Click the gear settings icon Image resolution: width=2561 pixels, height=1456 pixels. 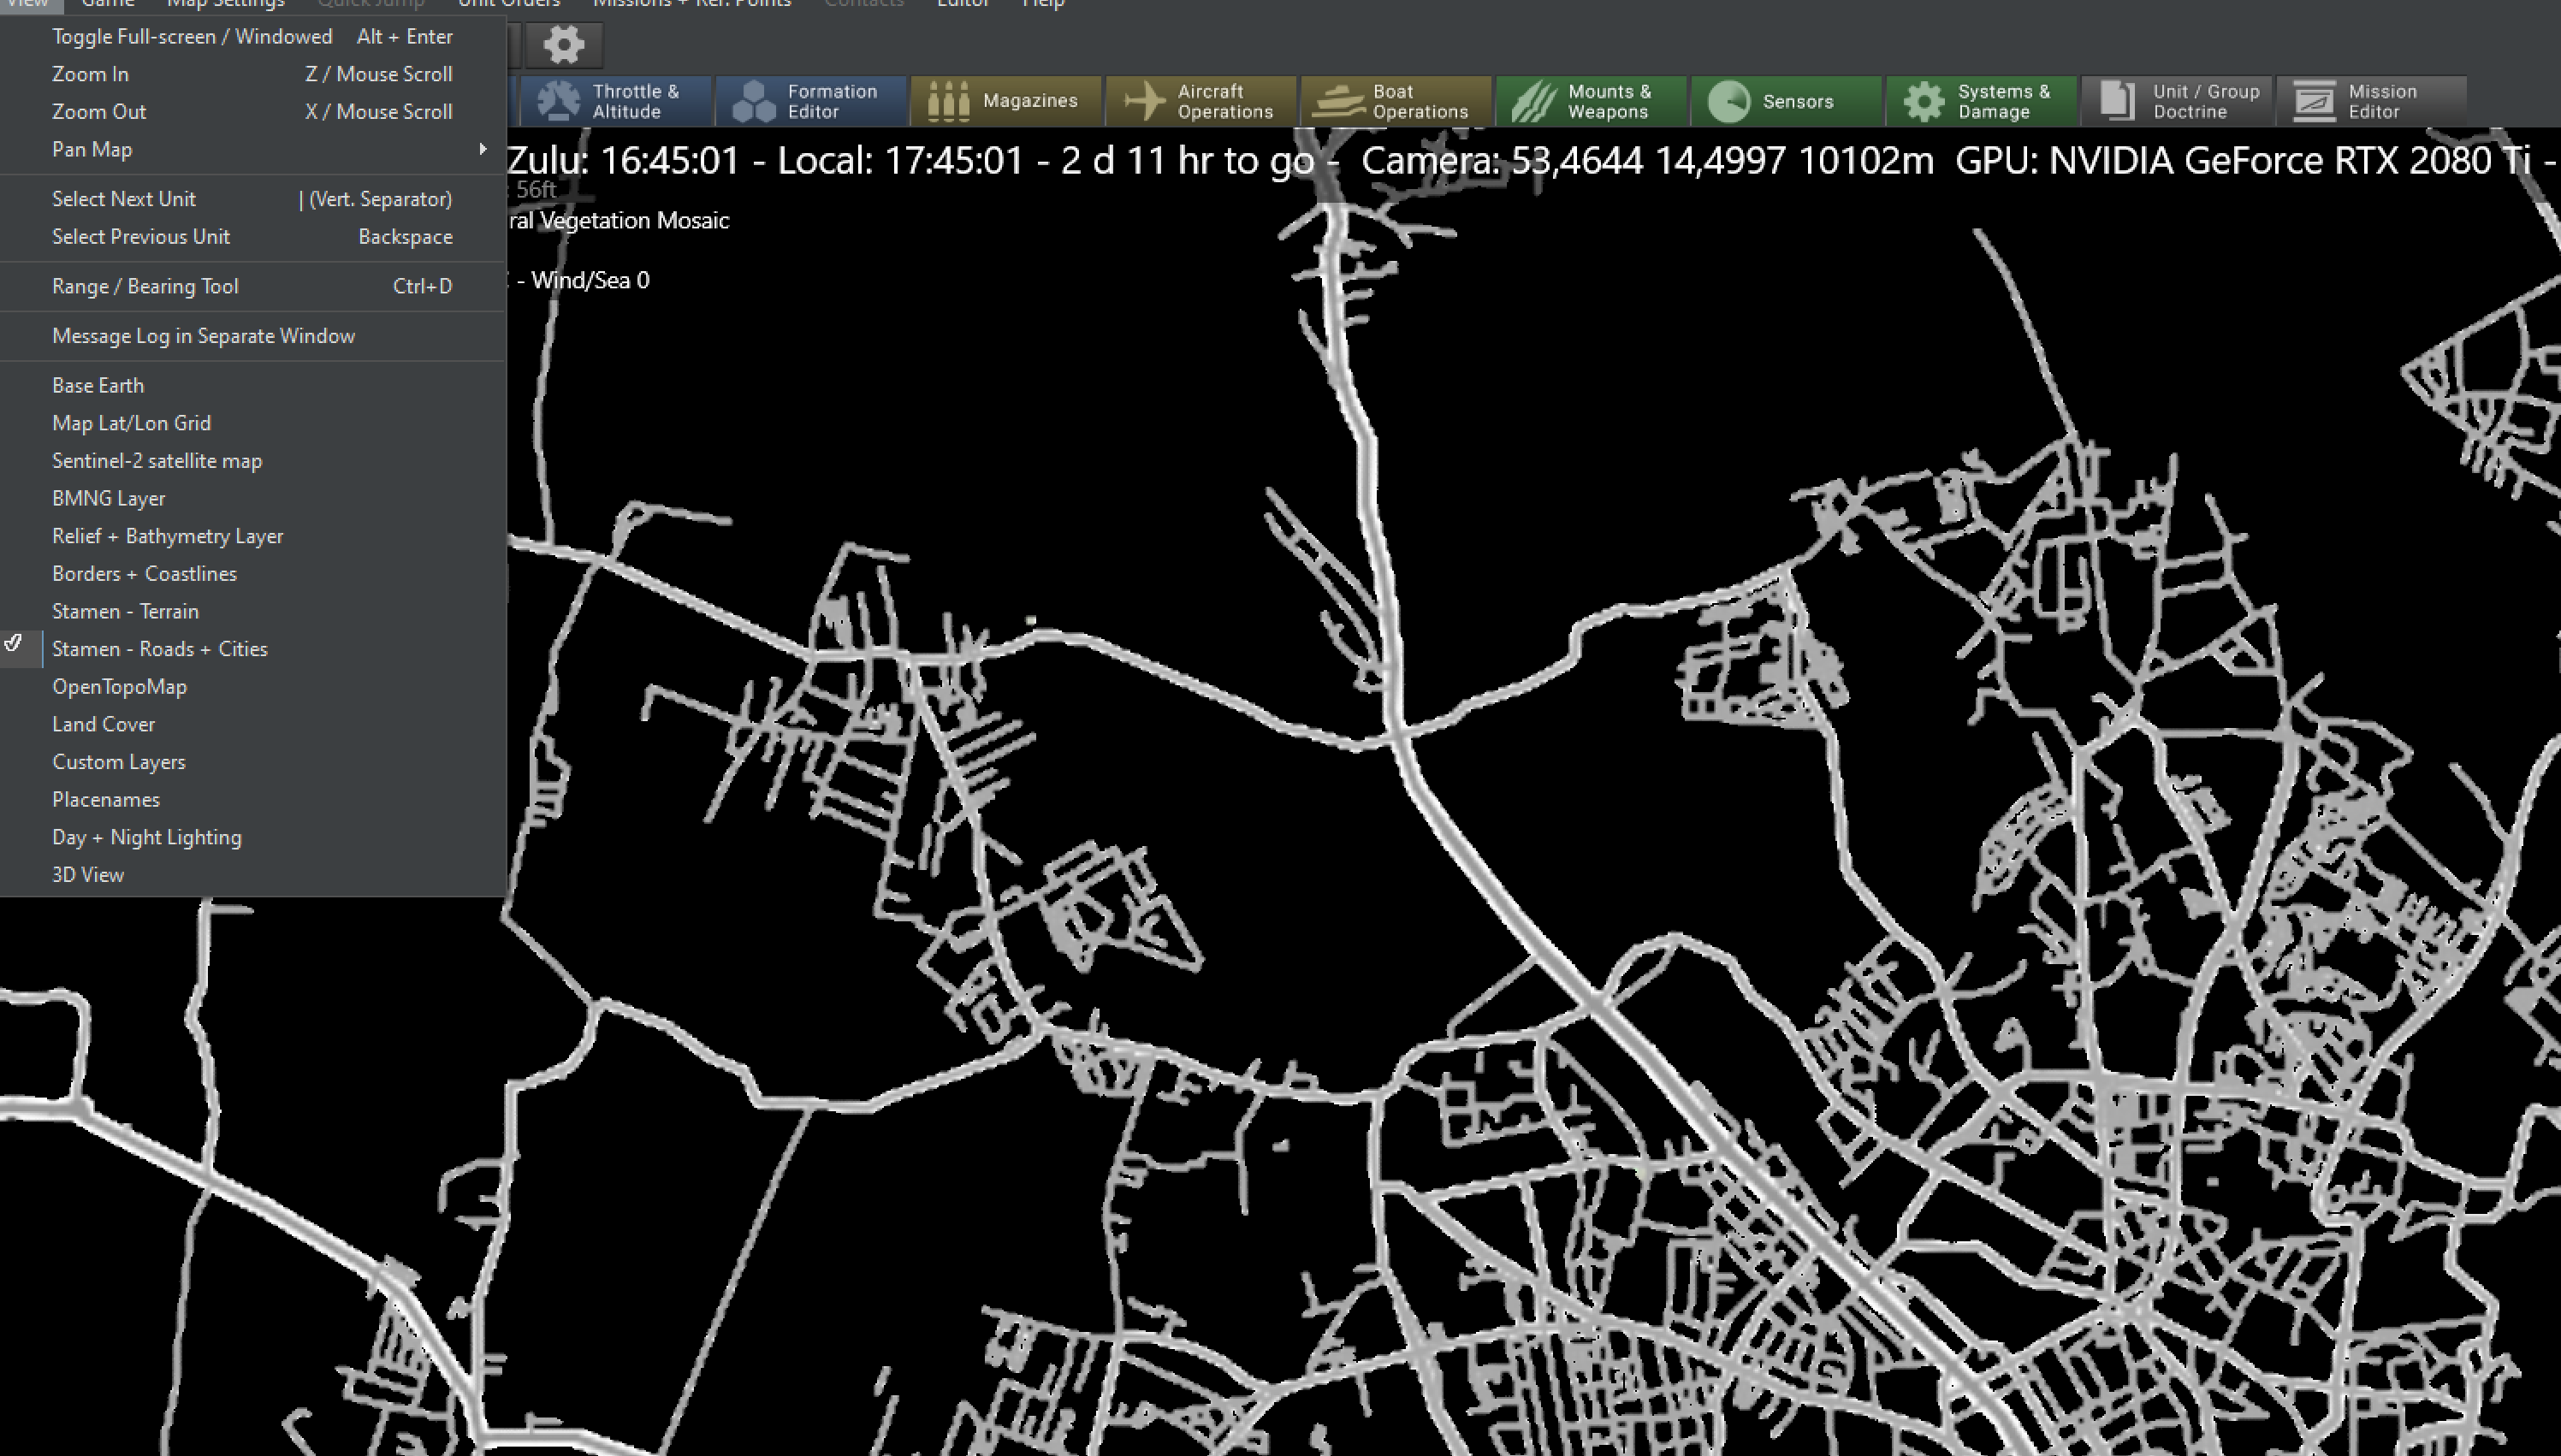tap(563, 44)
